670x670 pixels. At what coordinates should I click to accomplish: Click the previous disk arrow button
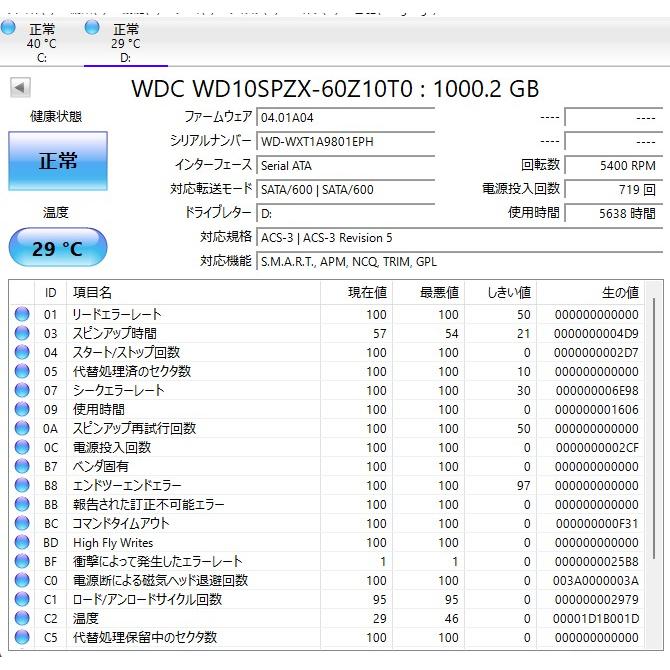point(20,88)
